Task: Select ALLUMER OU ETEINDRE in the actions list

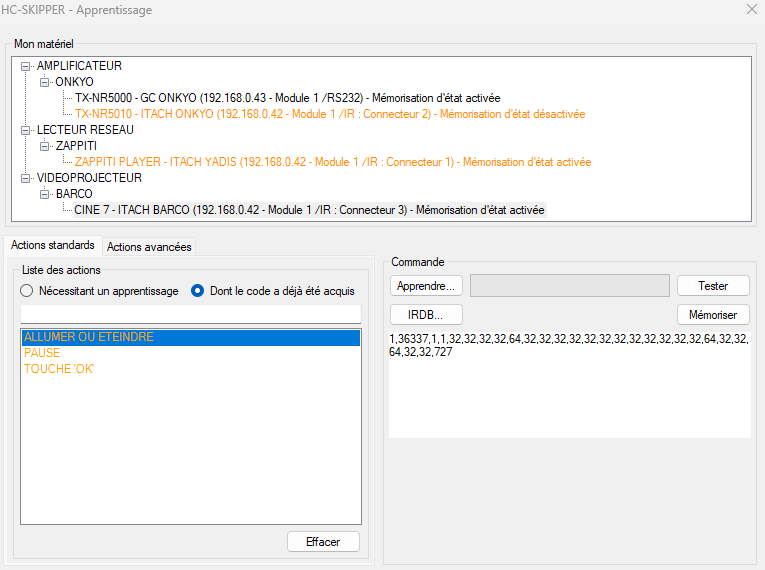Action: [x=191, y=337]
